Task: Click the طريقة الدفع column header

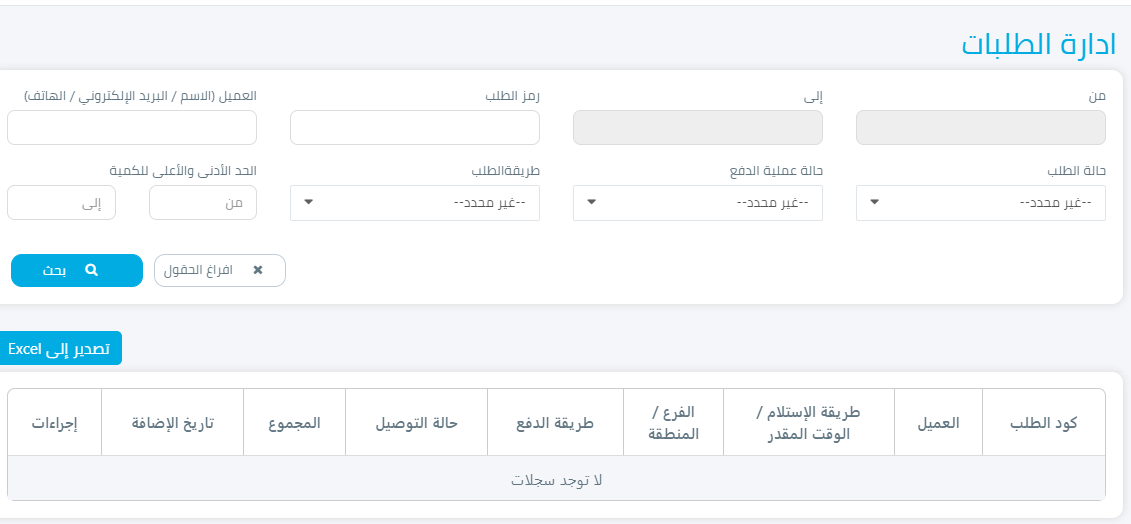Action: pyautogui.click(x=555, y=423)
